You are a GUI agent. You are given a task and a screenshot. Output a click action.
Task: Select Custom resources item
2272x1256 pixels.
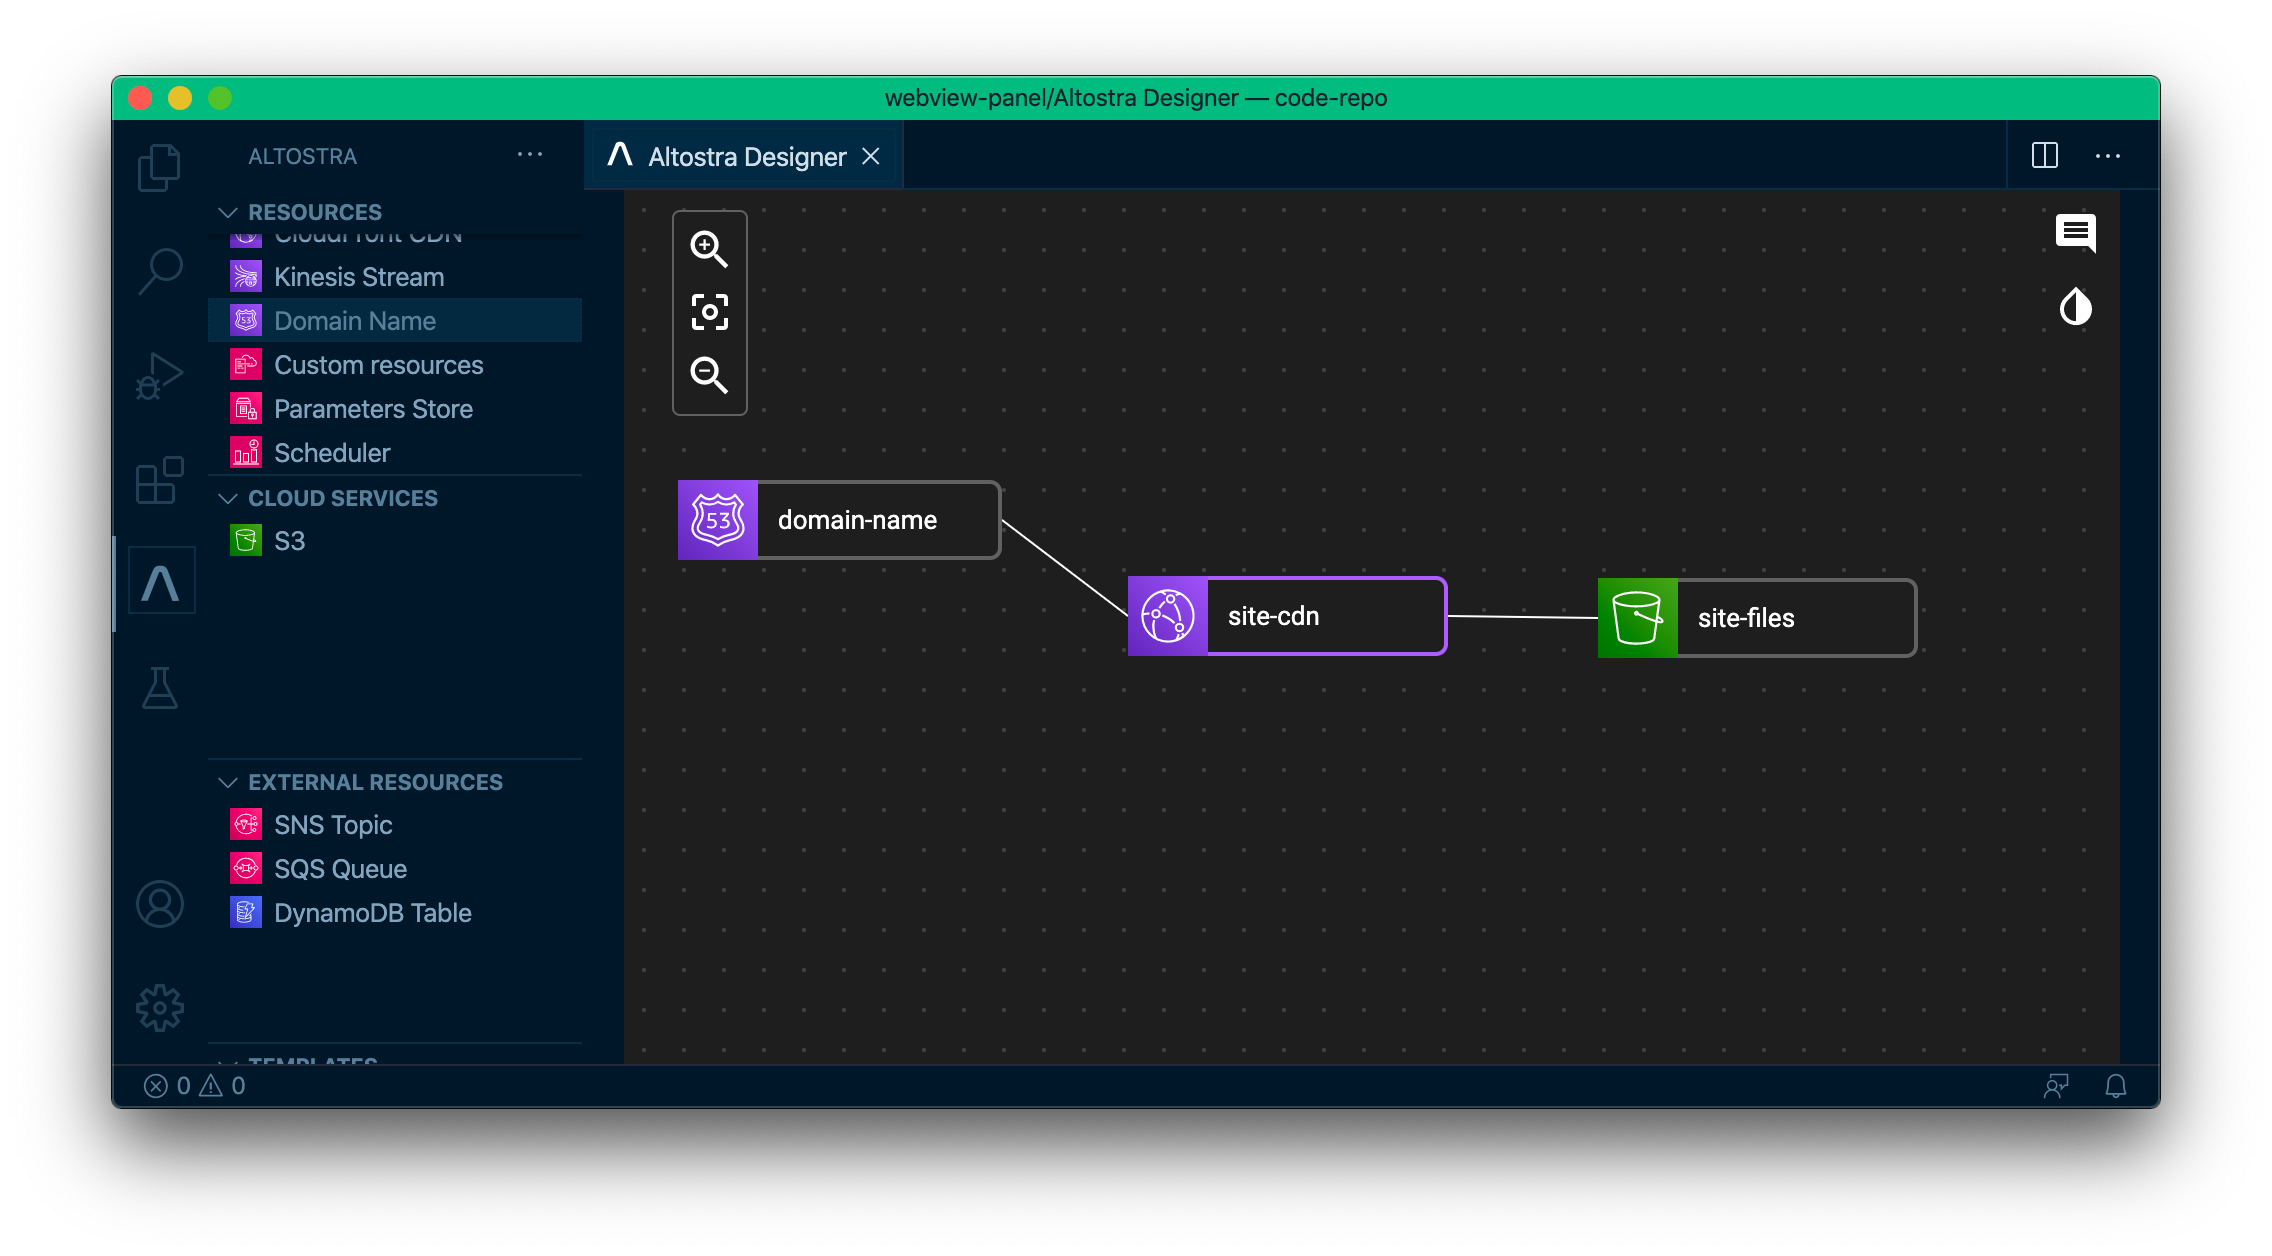395,365
